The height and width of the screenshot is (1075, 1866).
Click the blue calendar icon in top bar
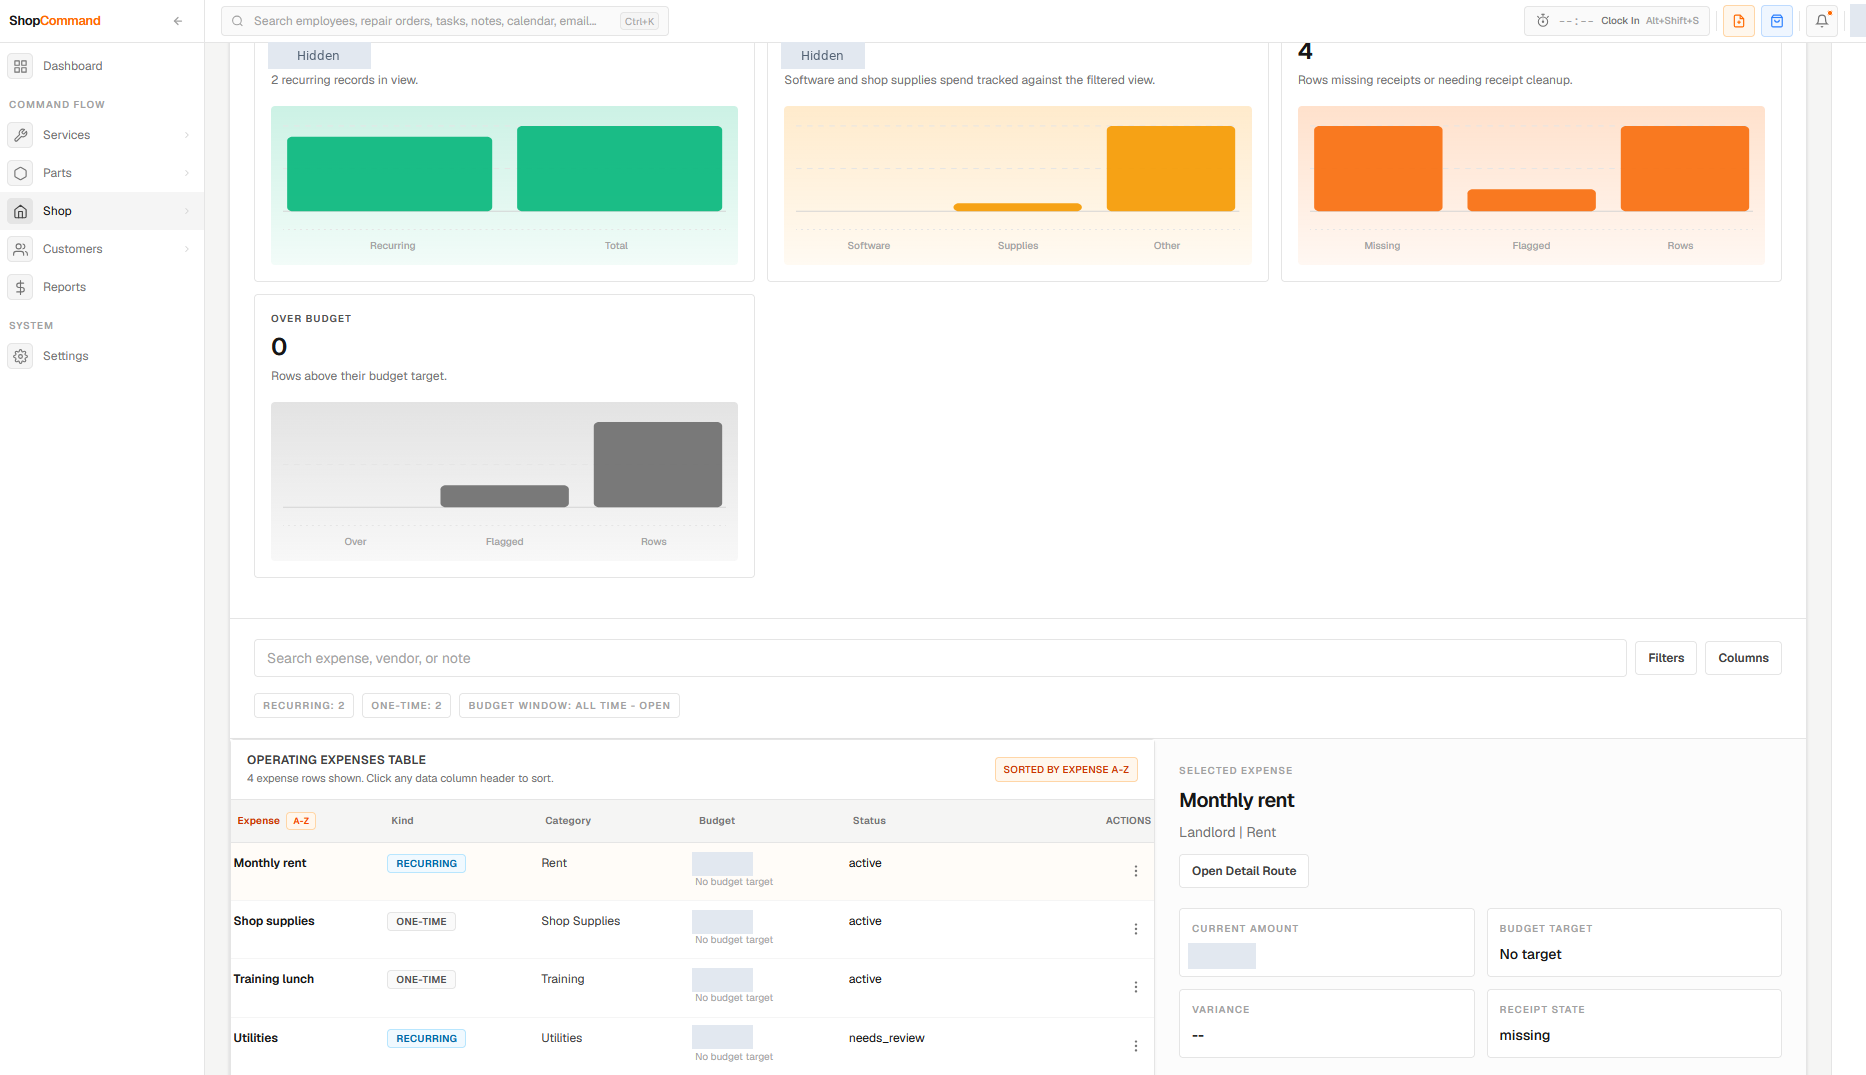pyautogui.click(x=1777, y=21)
